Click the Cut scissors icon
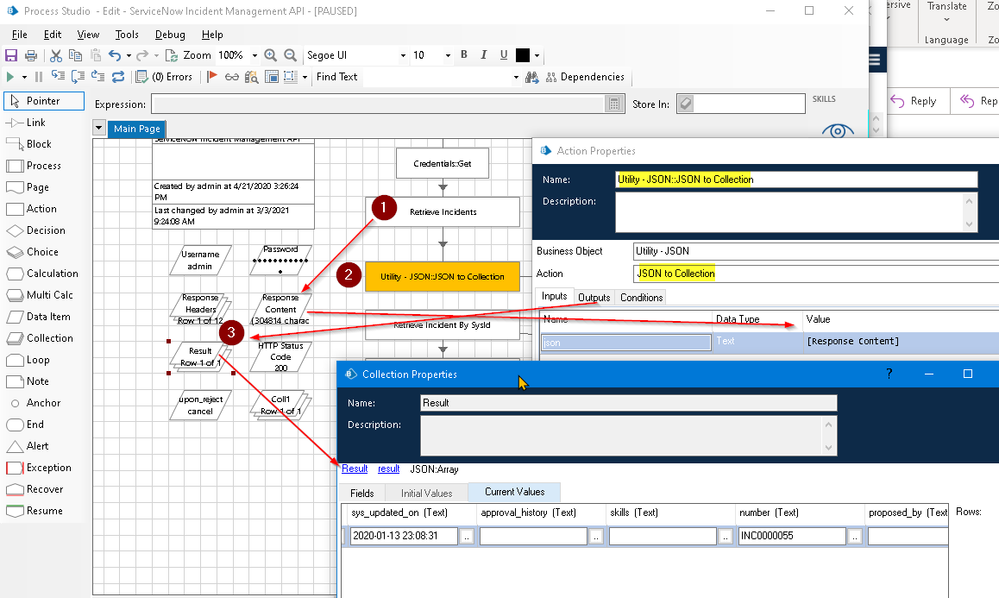 pos(56,56)
